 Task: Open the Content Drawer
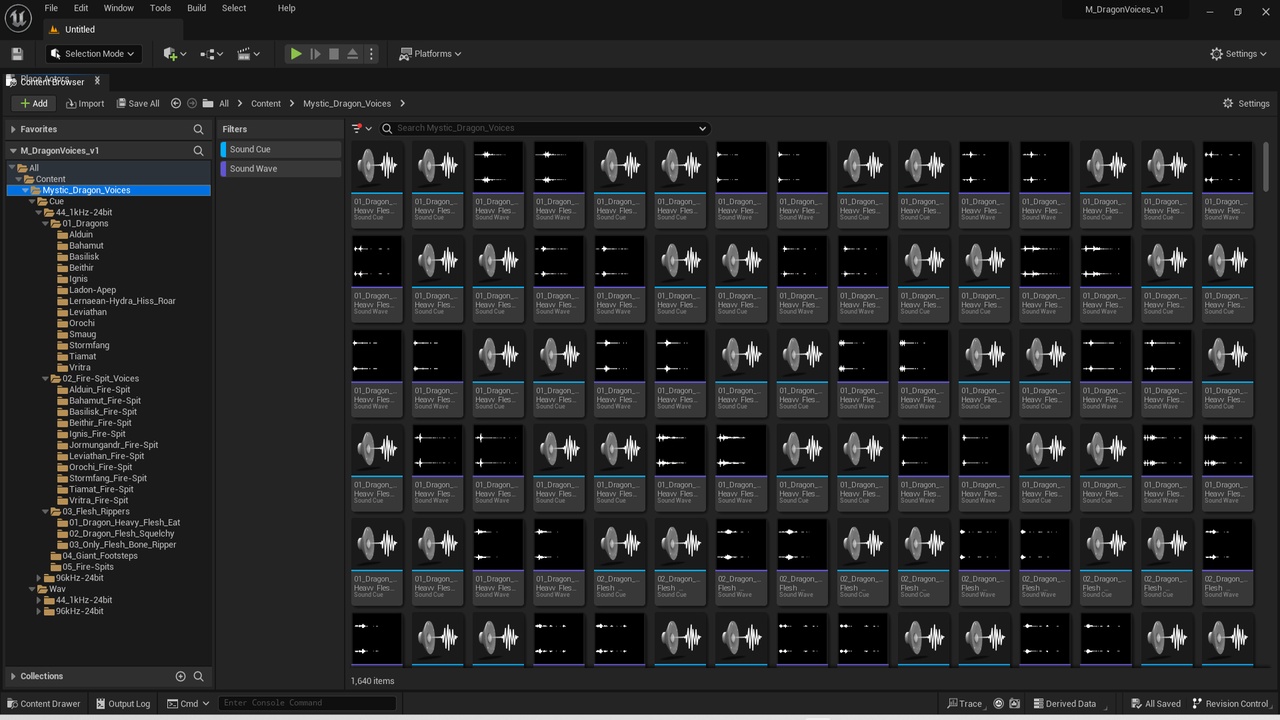[43, 703]
